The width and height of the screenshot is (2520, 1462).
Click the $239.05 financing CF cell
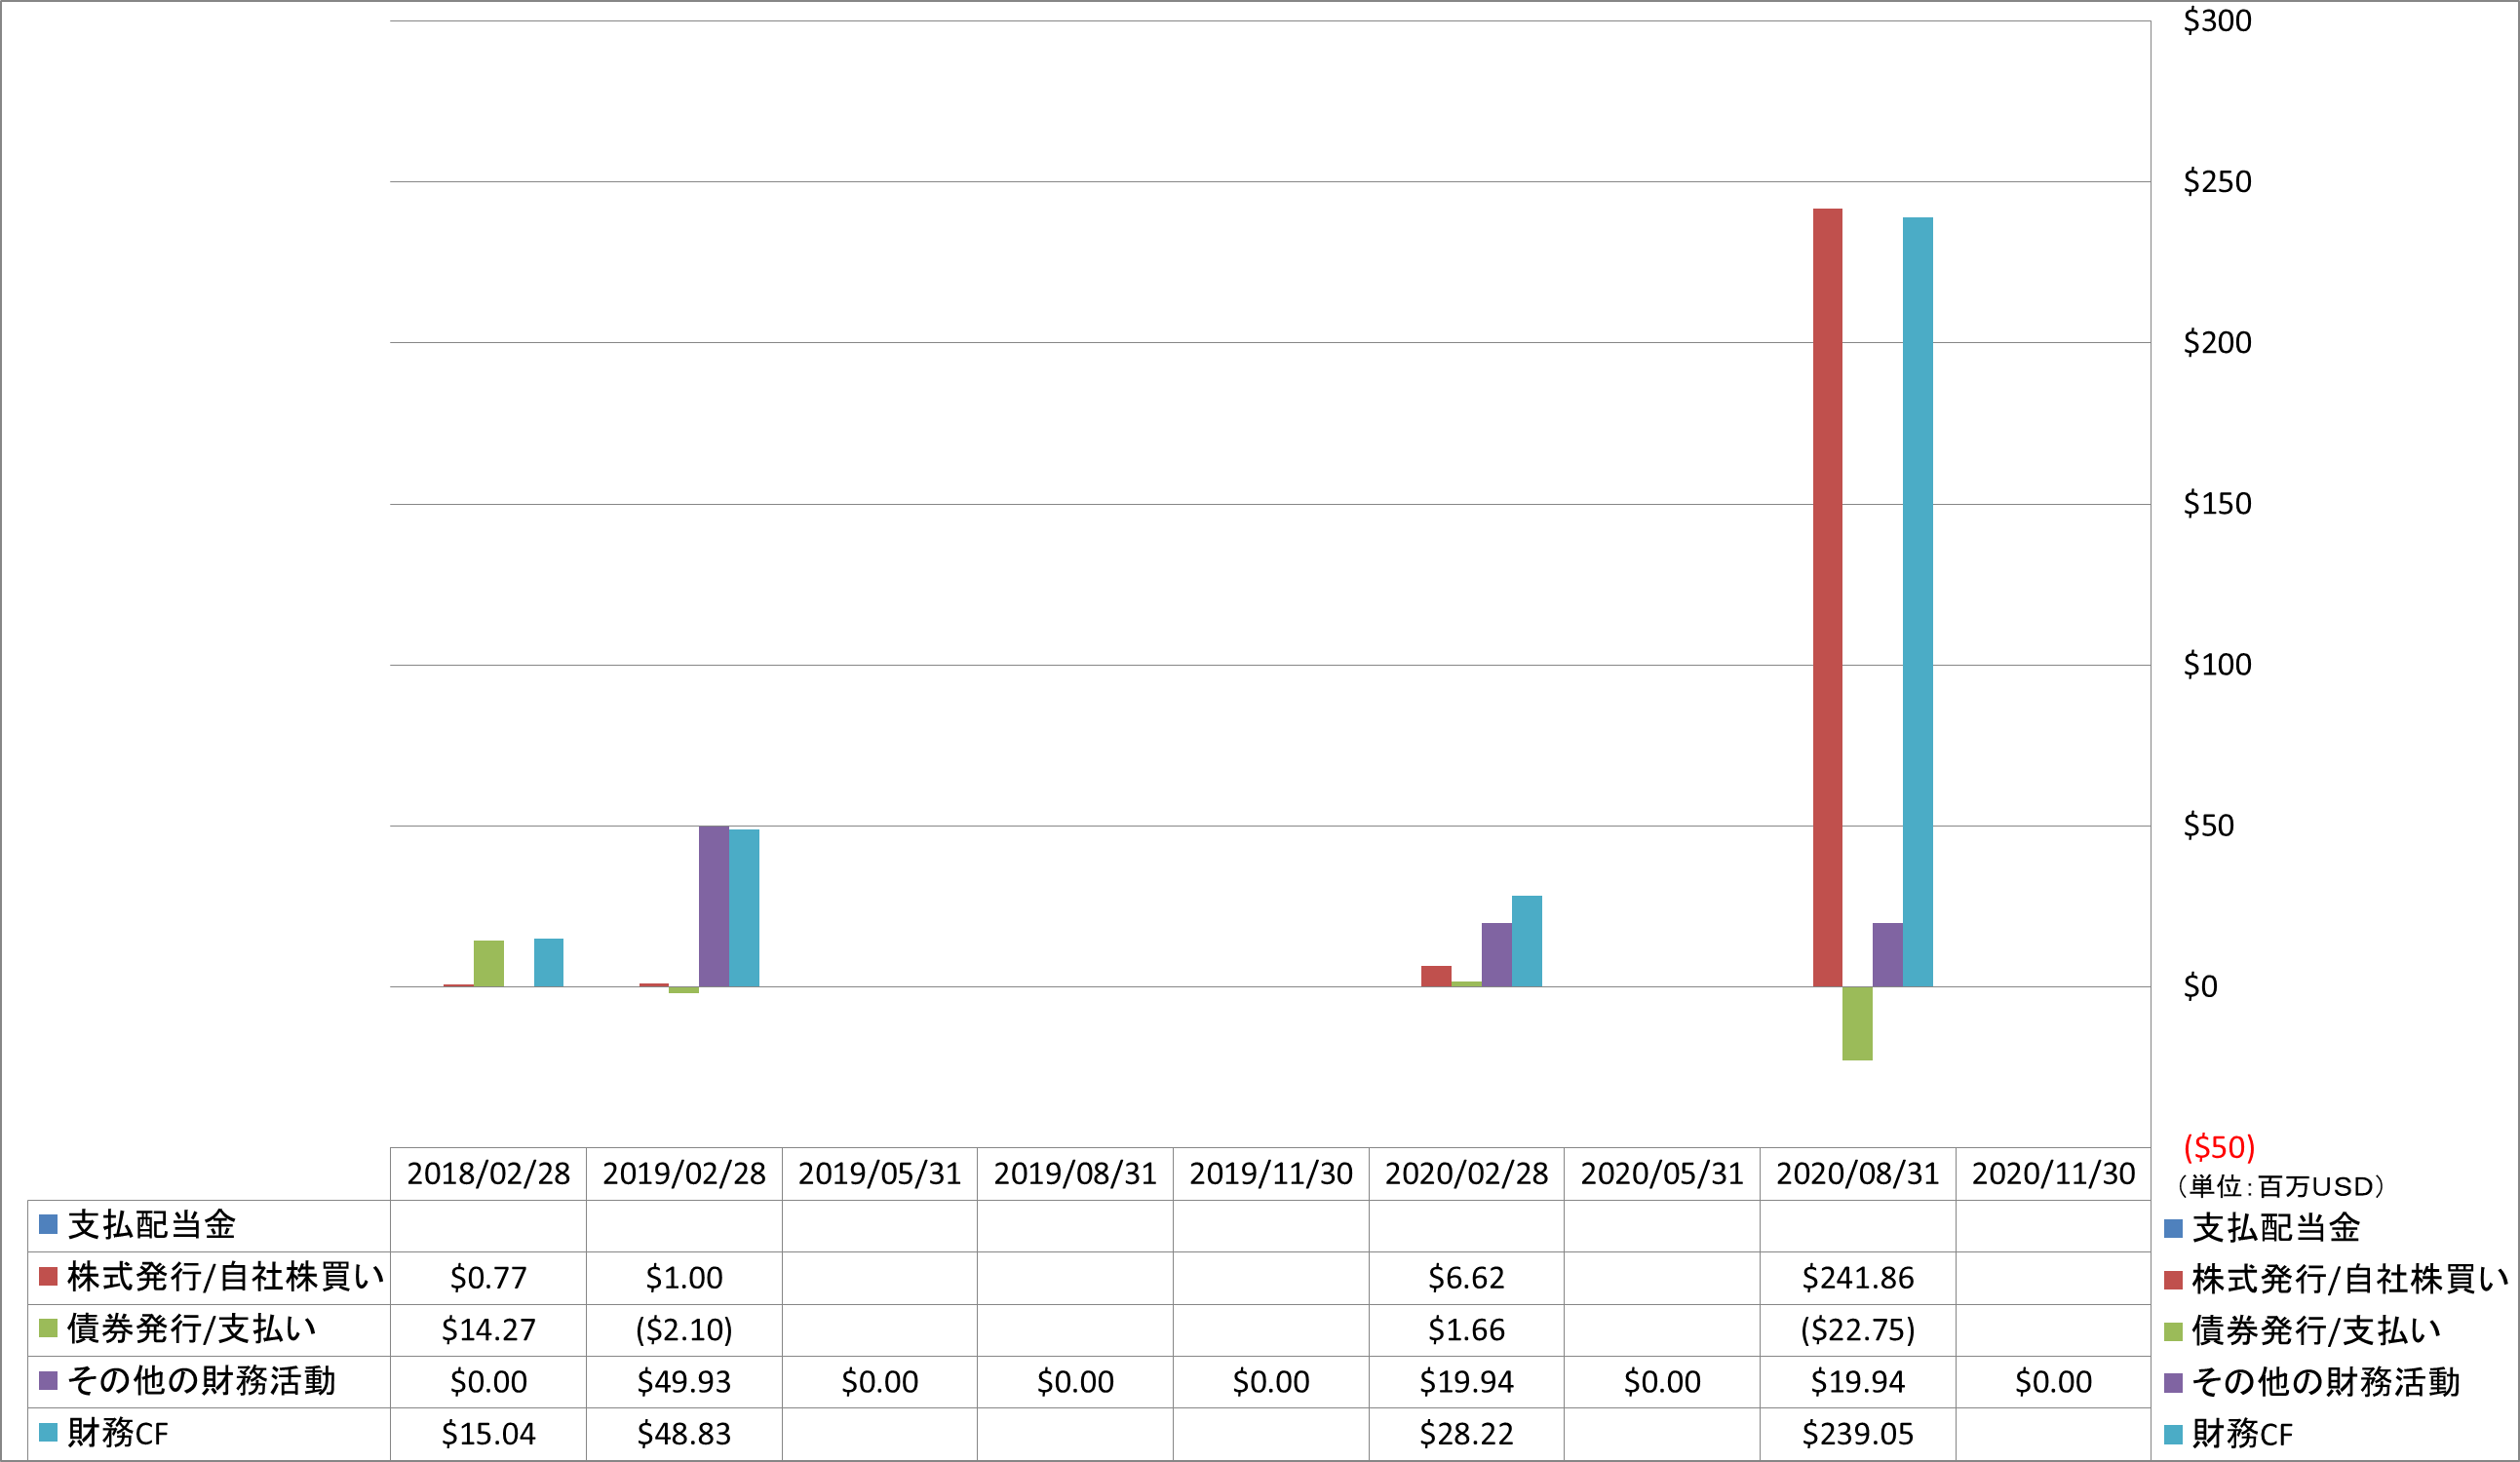coord(1858,1434)
